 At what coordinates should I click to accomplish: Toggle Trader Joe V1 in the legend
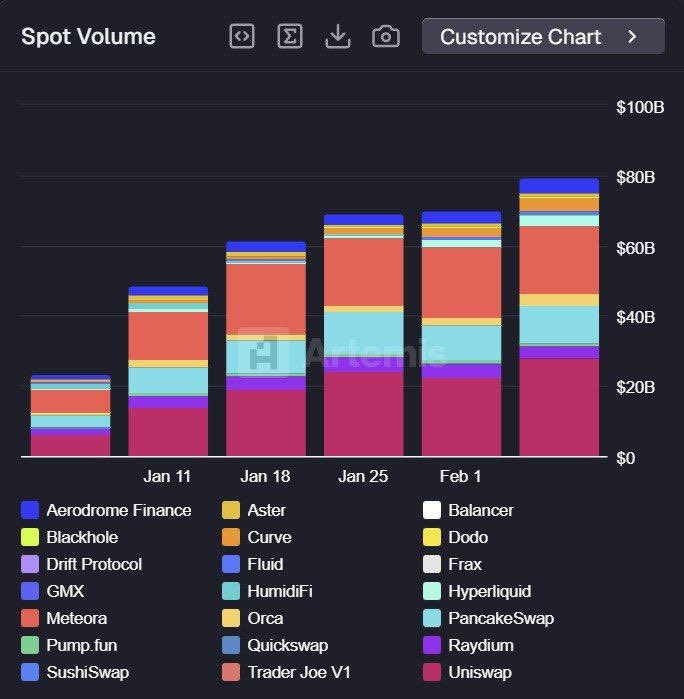pos(298,672)
